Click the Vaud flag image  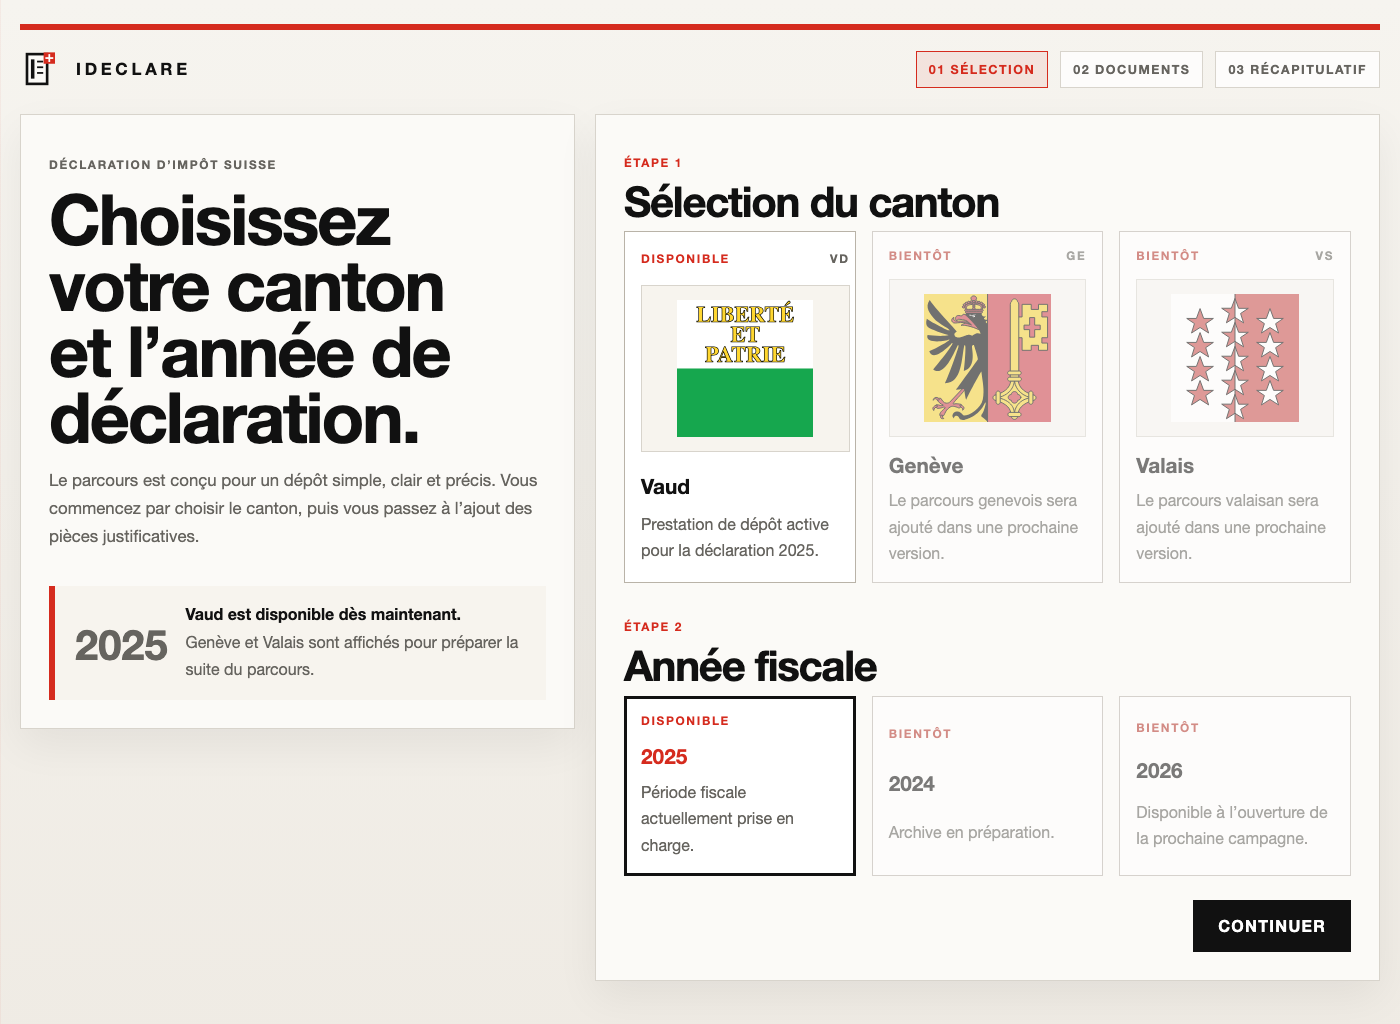click(745, 367)
